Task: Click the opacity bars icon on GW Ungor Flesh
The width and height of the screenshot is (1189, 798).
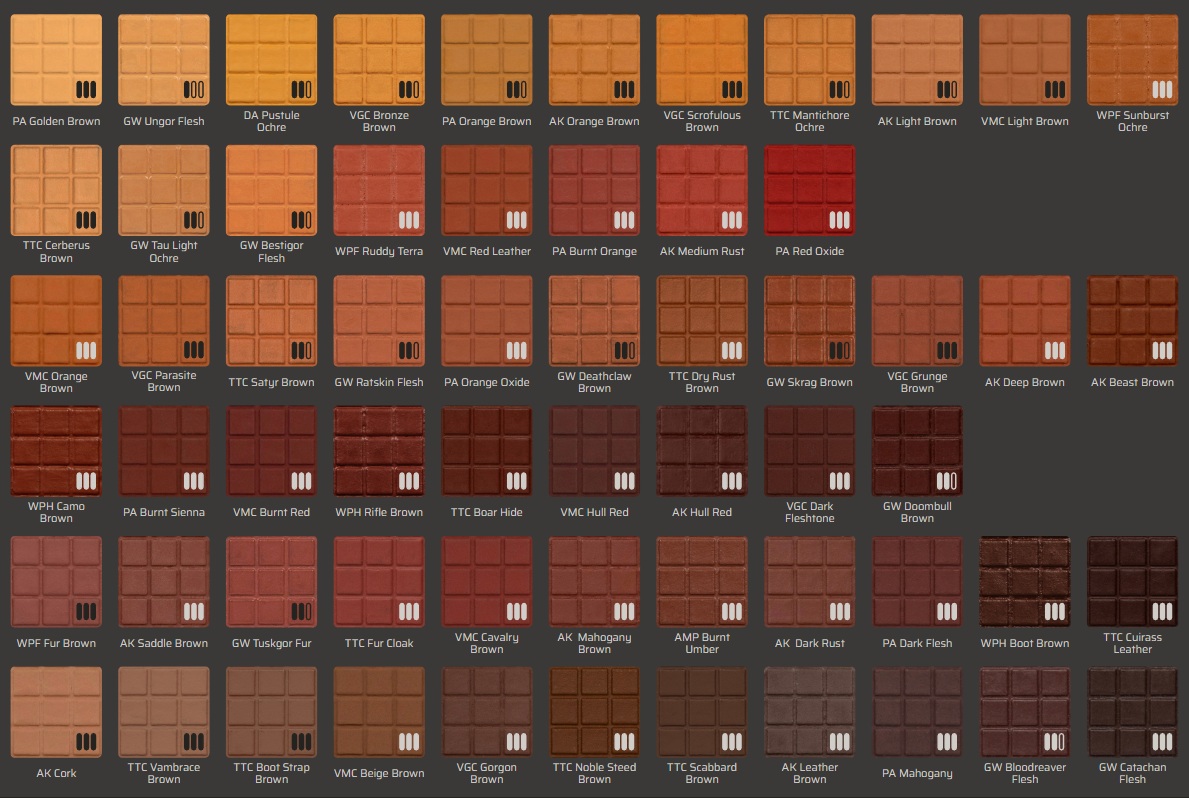Action: pyautogui.click(x=194, y=90)
